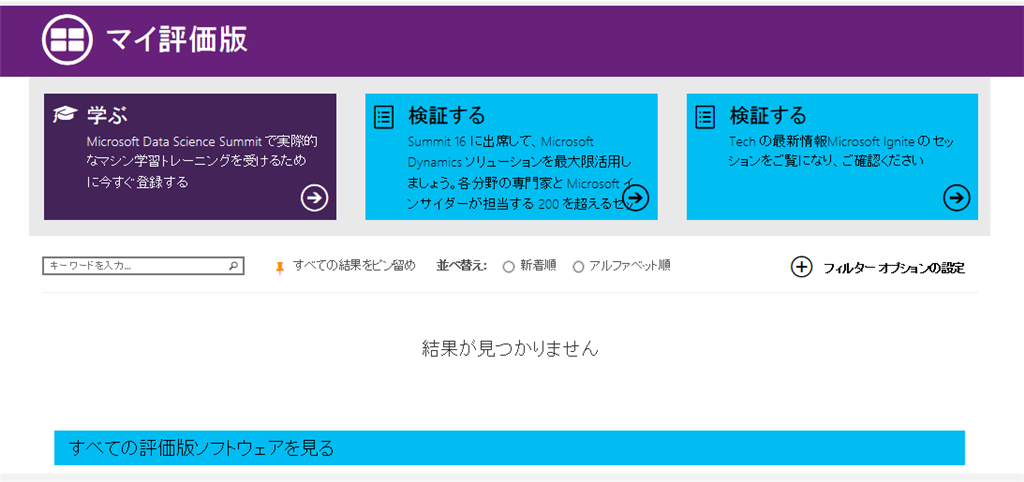Click the search magnifier icon in keyword box
The height and width of the screenshot is (482, 1024).
[x=233, y=266]
